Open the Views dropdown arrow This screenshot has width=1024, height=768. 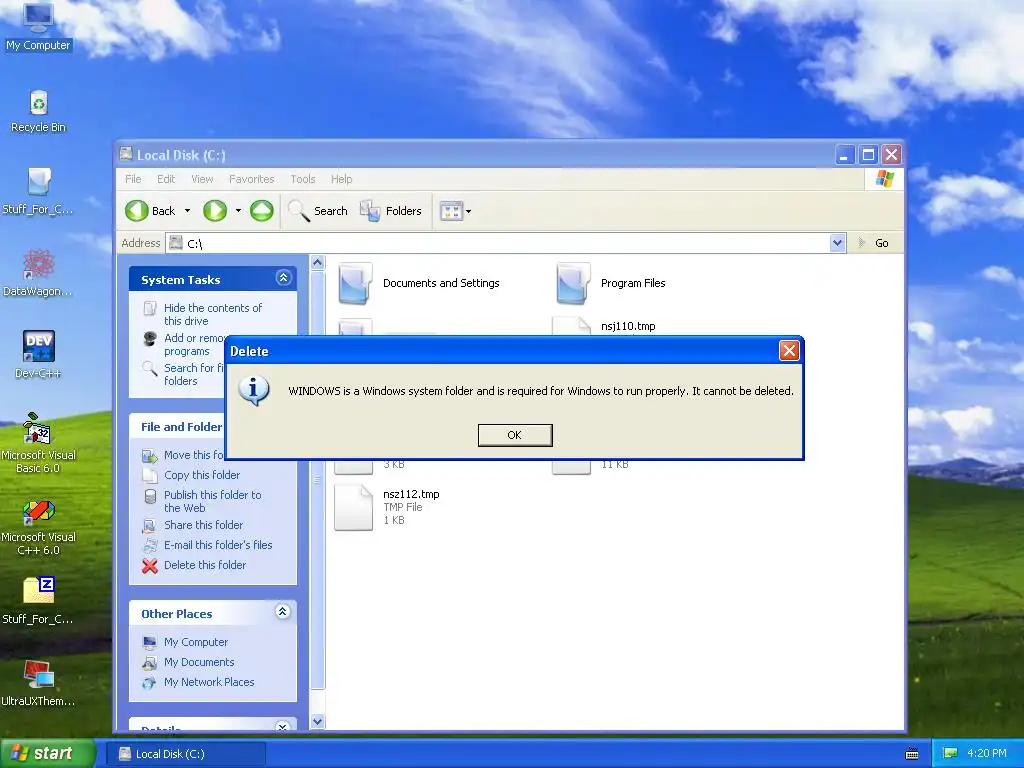coord(468,211)
